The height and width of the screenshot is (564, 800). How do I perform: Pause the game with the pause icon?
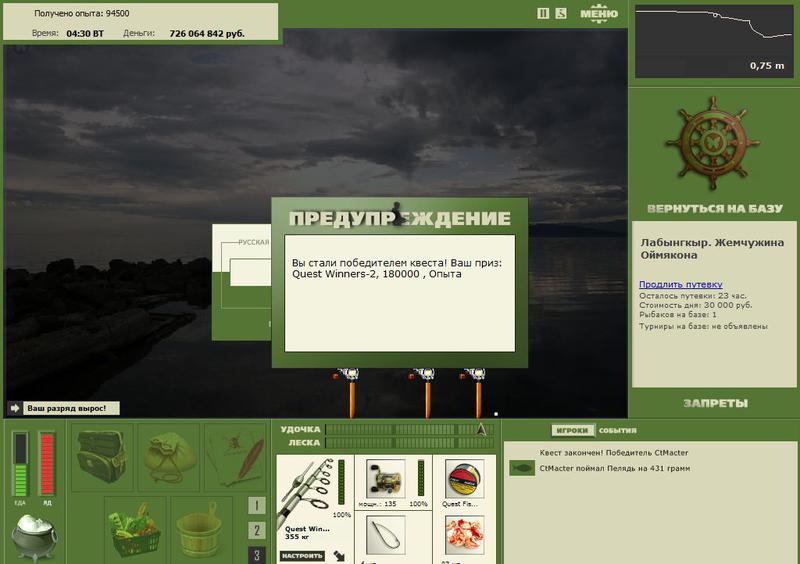[543, 14]
